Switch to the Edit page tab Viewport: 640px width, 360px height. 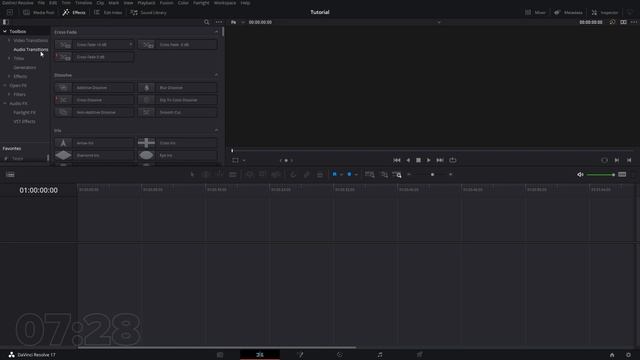260,355
